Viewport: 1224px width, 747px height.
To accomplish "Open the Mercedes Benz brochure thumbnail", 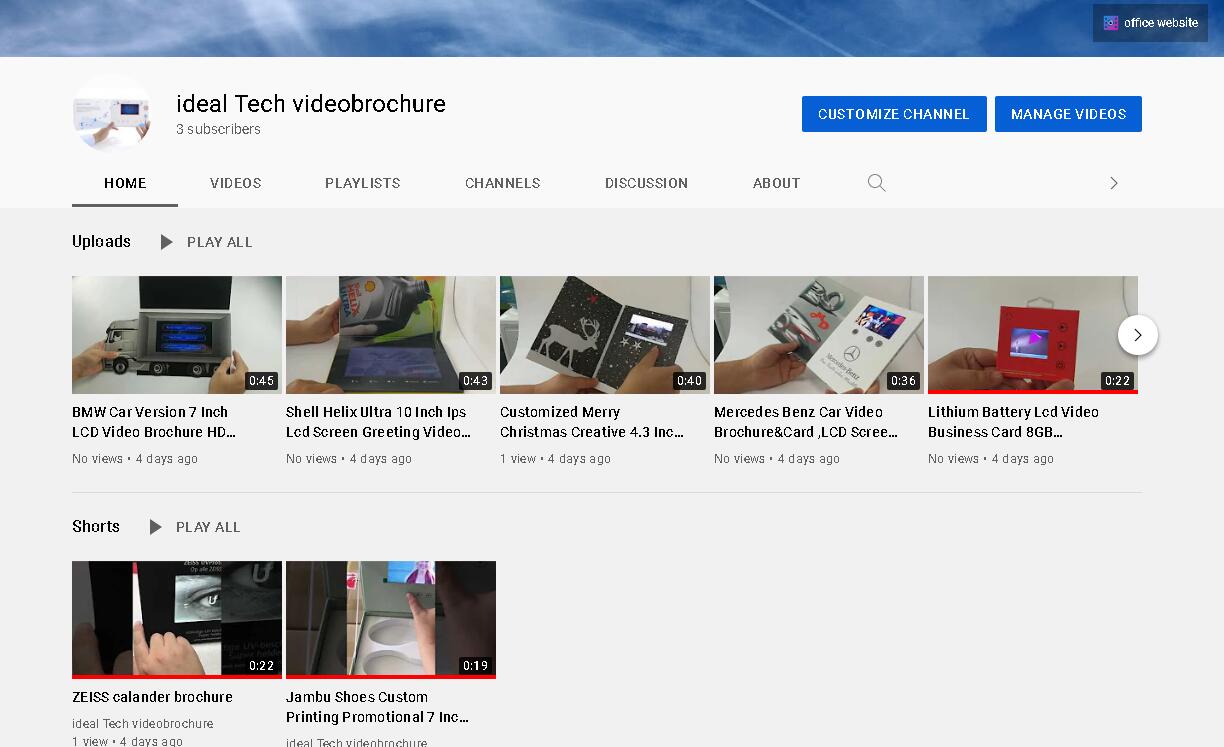I will coord(819,335).
